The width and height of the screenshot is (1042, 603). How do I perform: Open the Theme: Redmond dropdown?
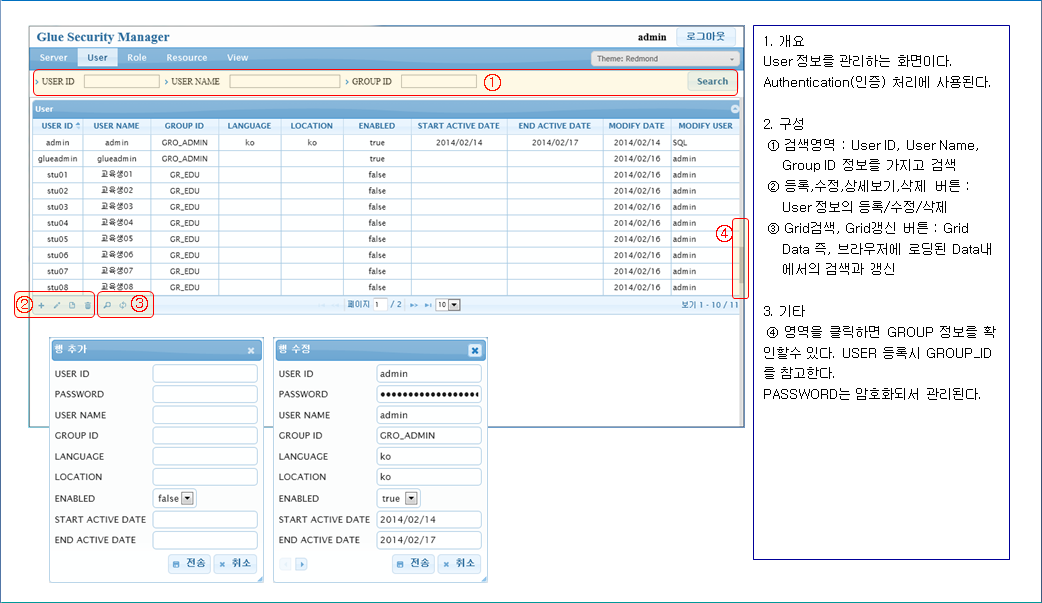coord(664,59)
